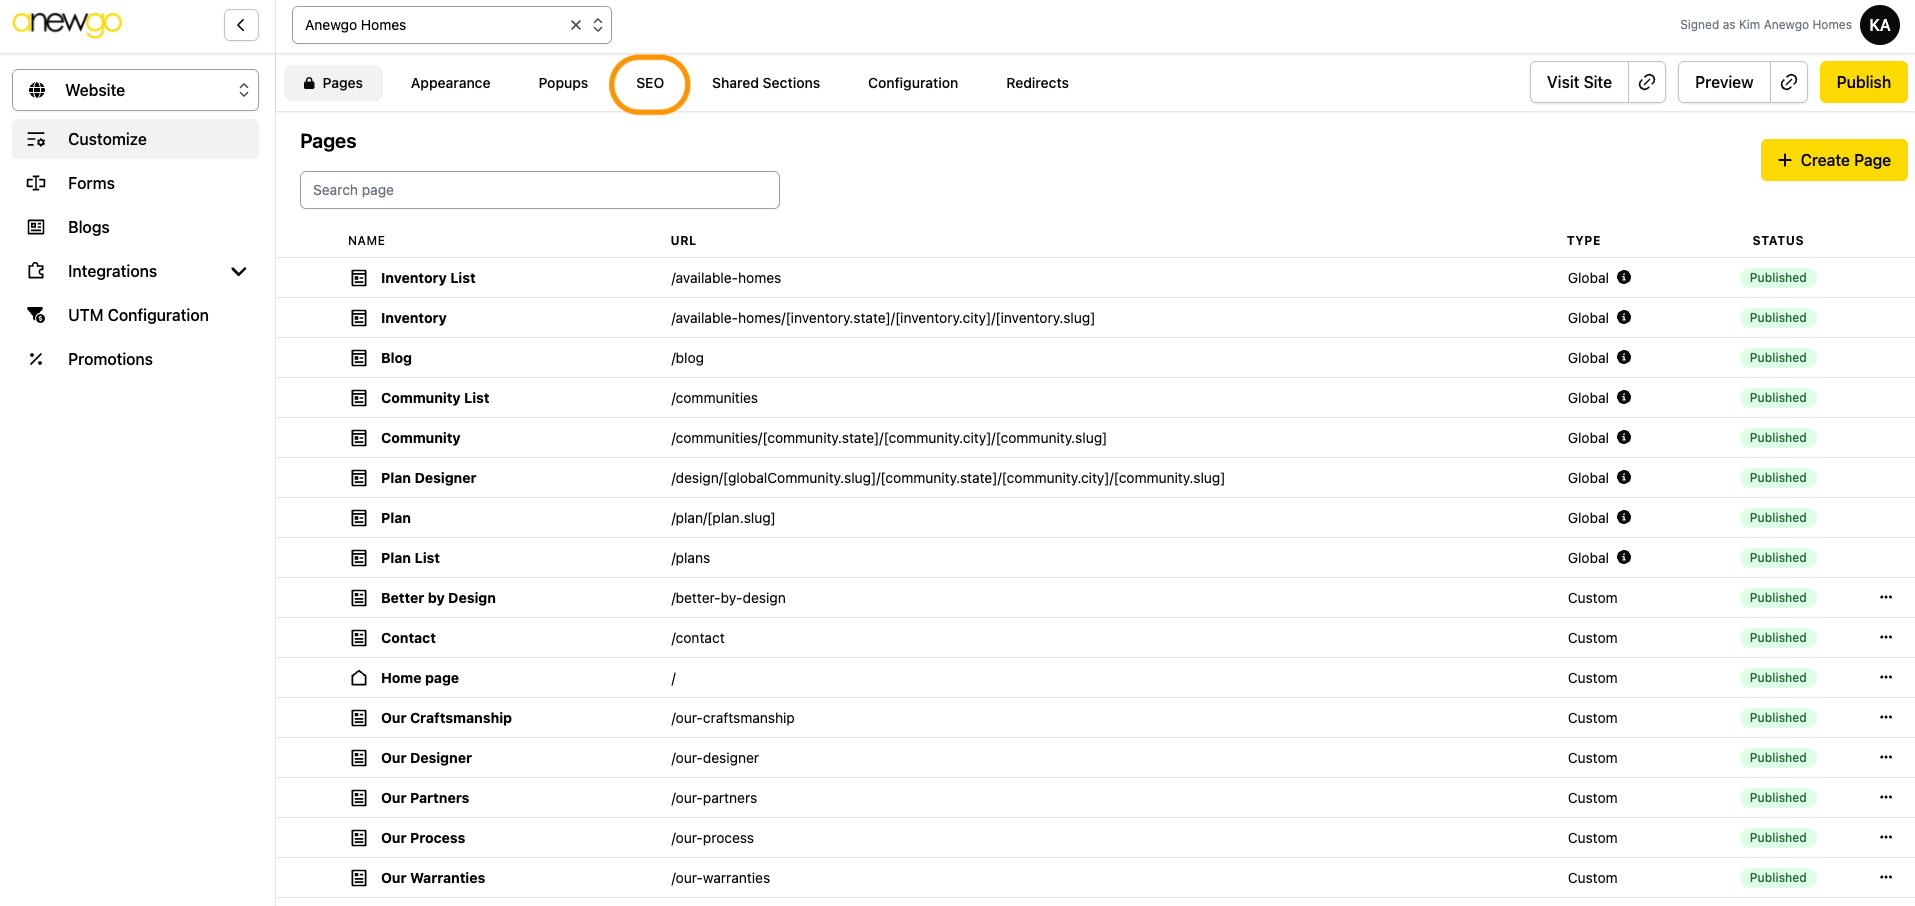Open the Home page row

click(419, 678)
